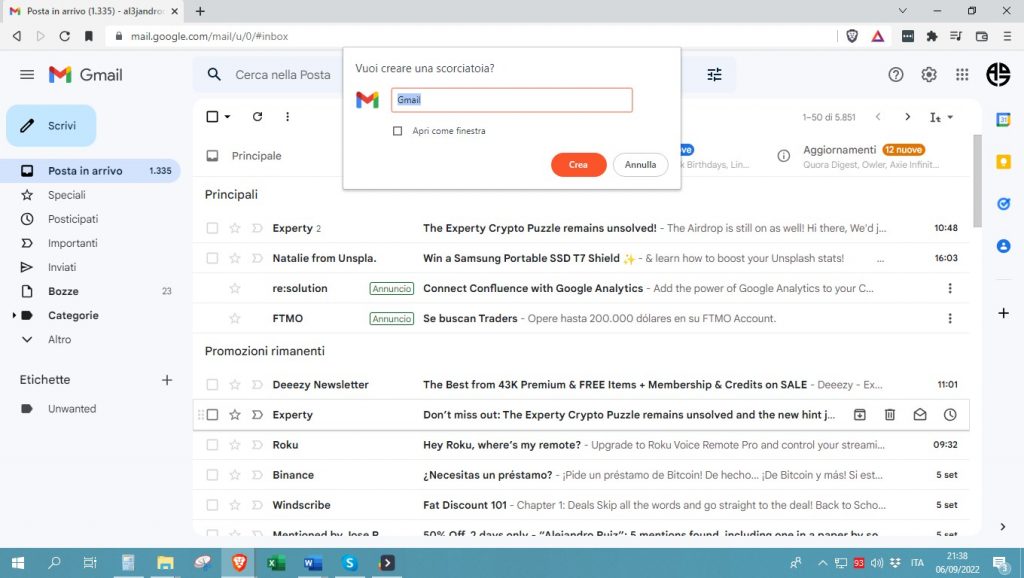The image size is (1024, 578).
Task: Tick checkbox for Natalie from Unsplash email
Action: pos(212,258)
